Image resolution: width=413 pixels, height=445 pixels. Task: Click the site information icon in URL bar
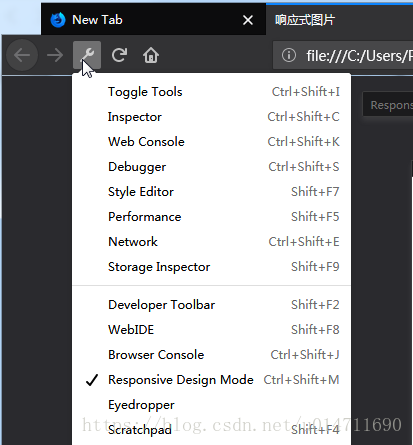[289, 55]
